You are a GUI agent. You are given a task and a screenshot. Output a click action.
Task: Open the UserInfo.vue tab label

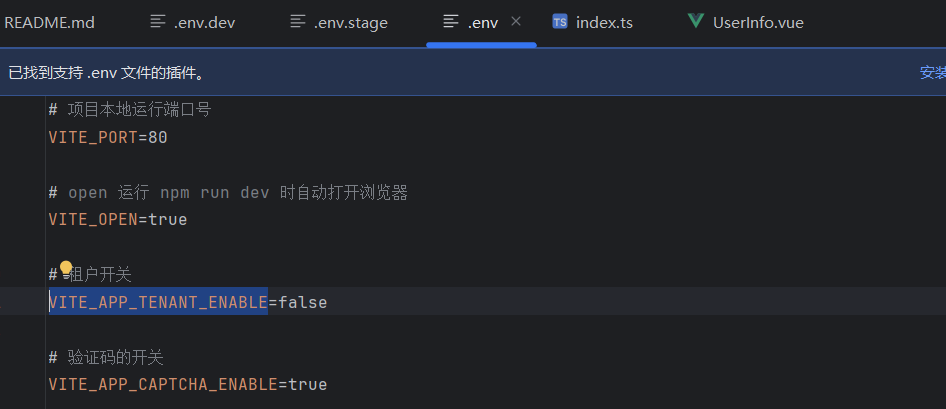tap(758, 22)
